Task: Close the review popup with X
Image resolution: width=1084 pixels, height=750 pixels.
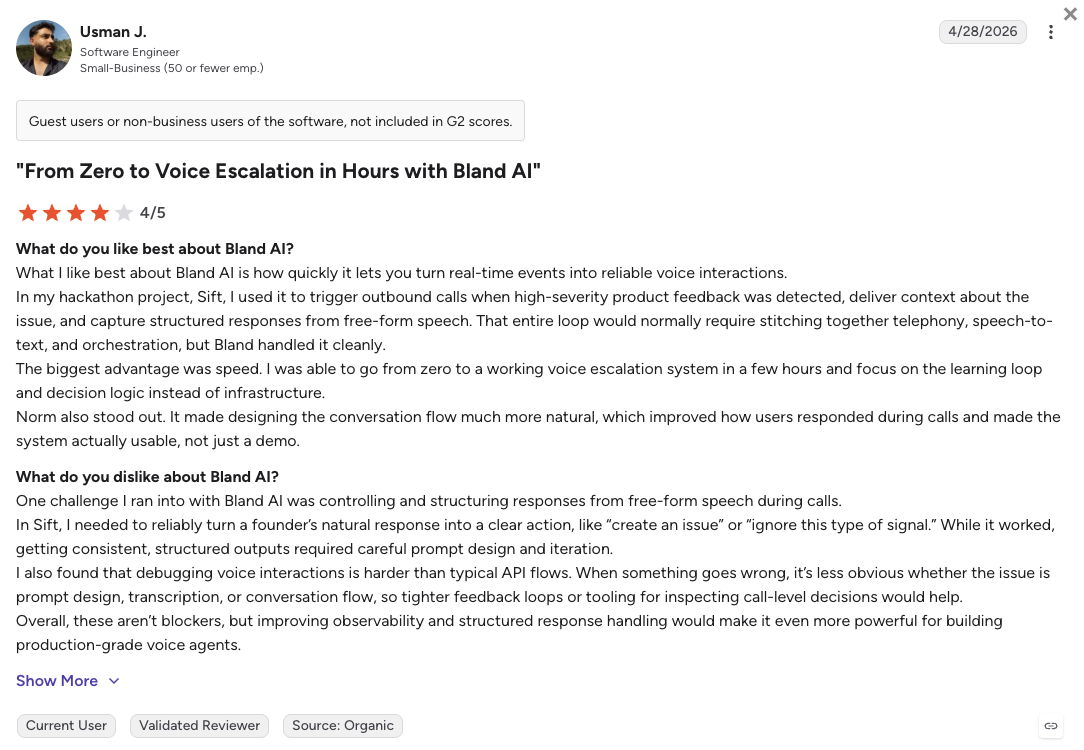Action: click(x=1070, y=13)
